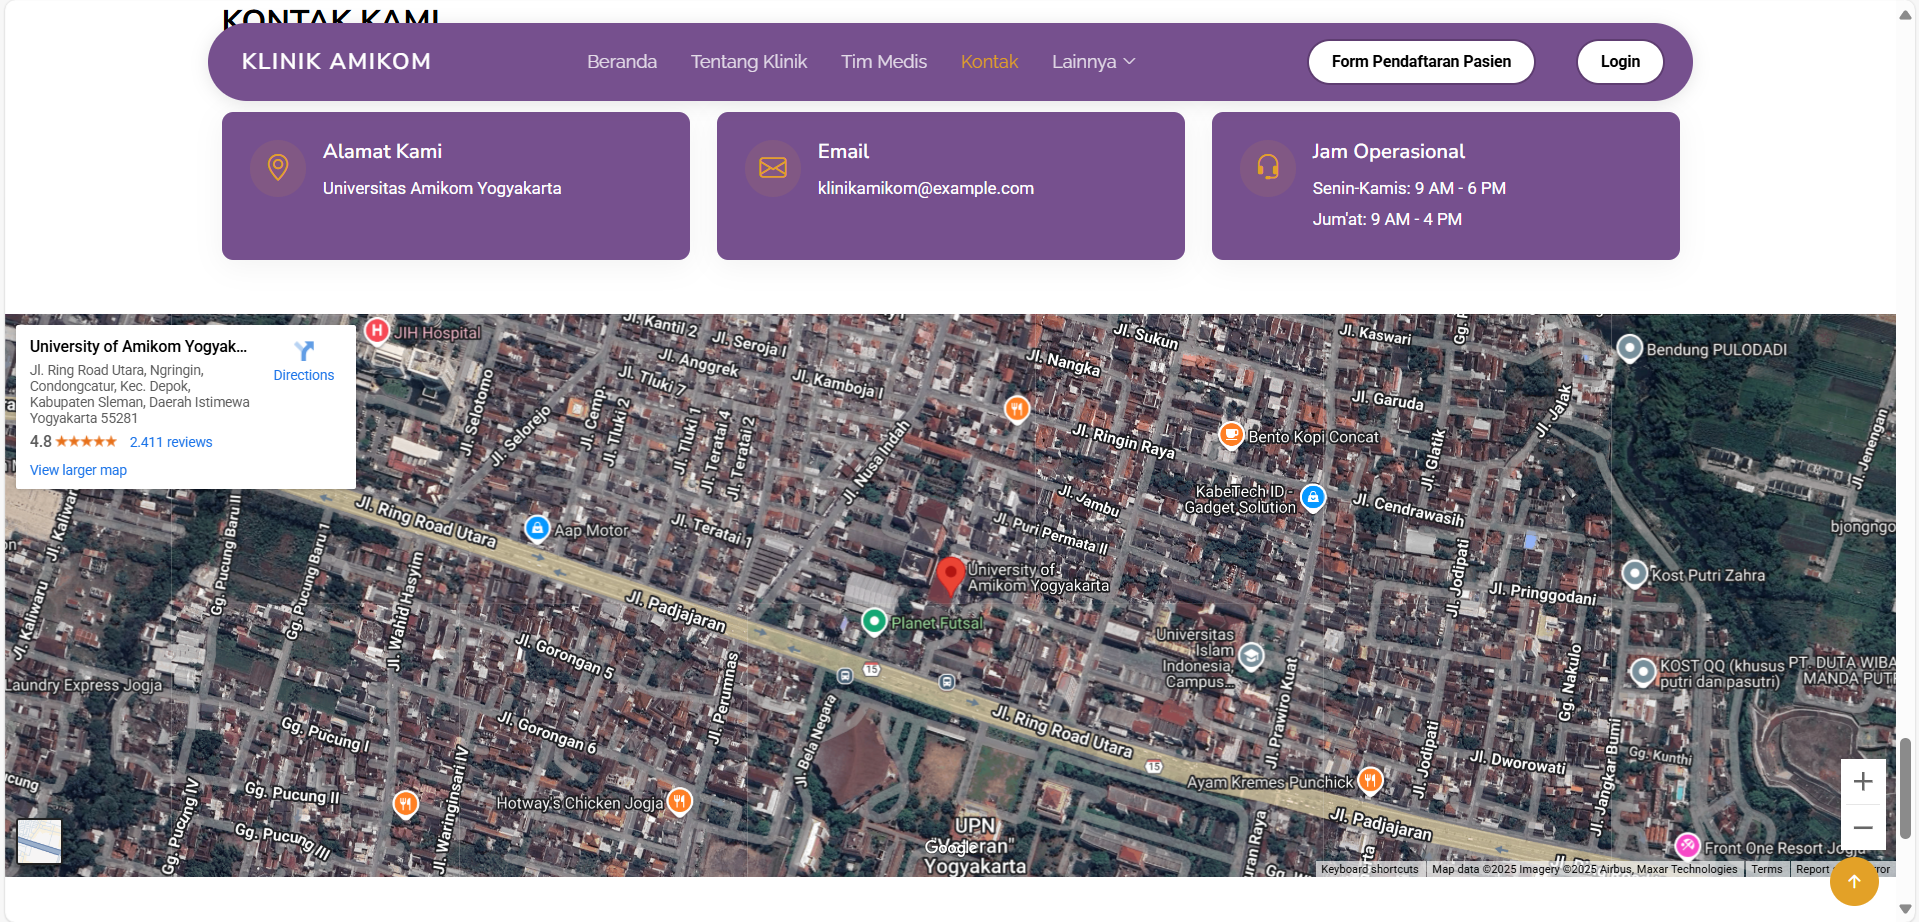
Task: Click the orange scroll-to-top arrow button
Action: click(x=1854, y=881)
